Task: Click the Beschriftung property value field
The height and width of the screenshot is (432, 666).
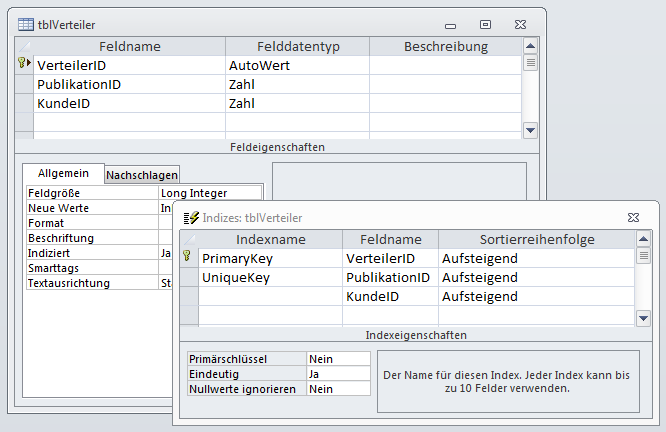Action: [x=166, y=238]
